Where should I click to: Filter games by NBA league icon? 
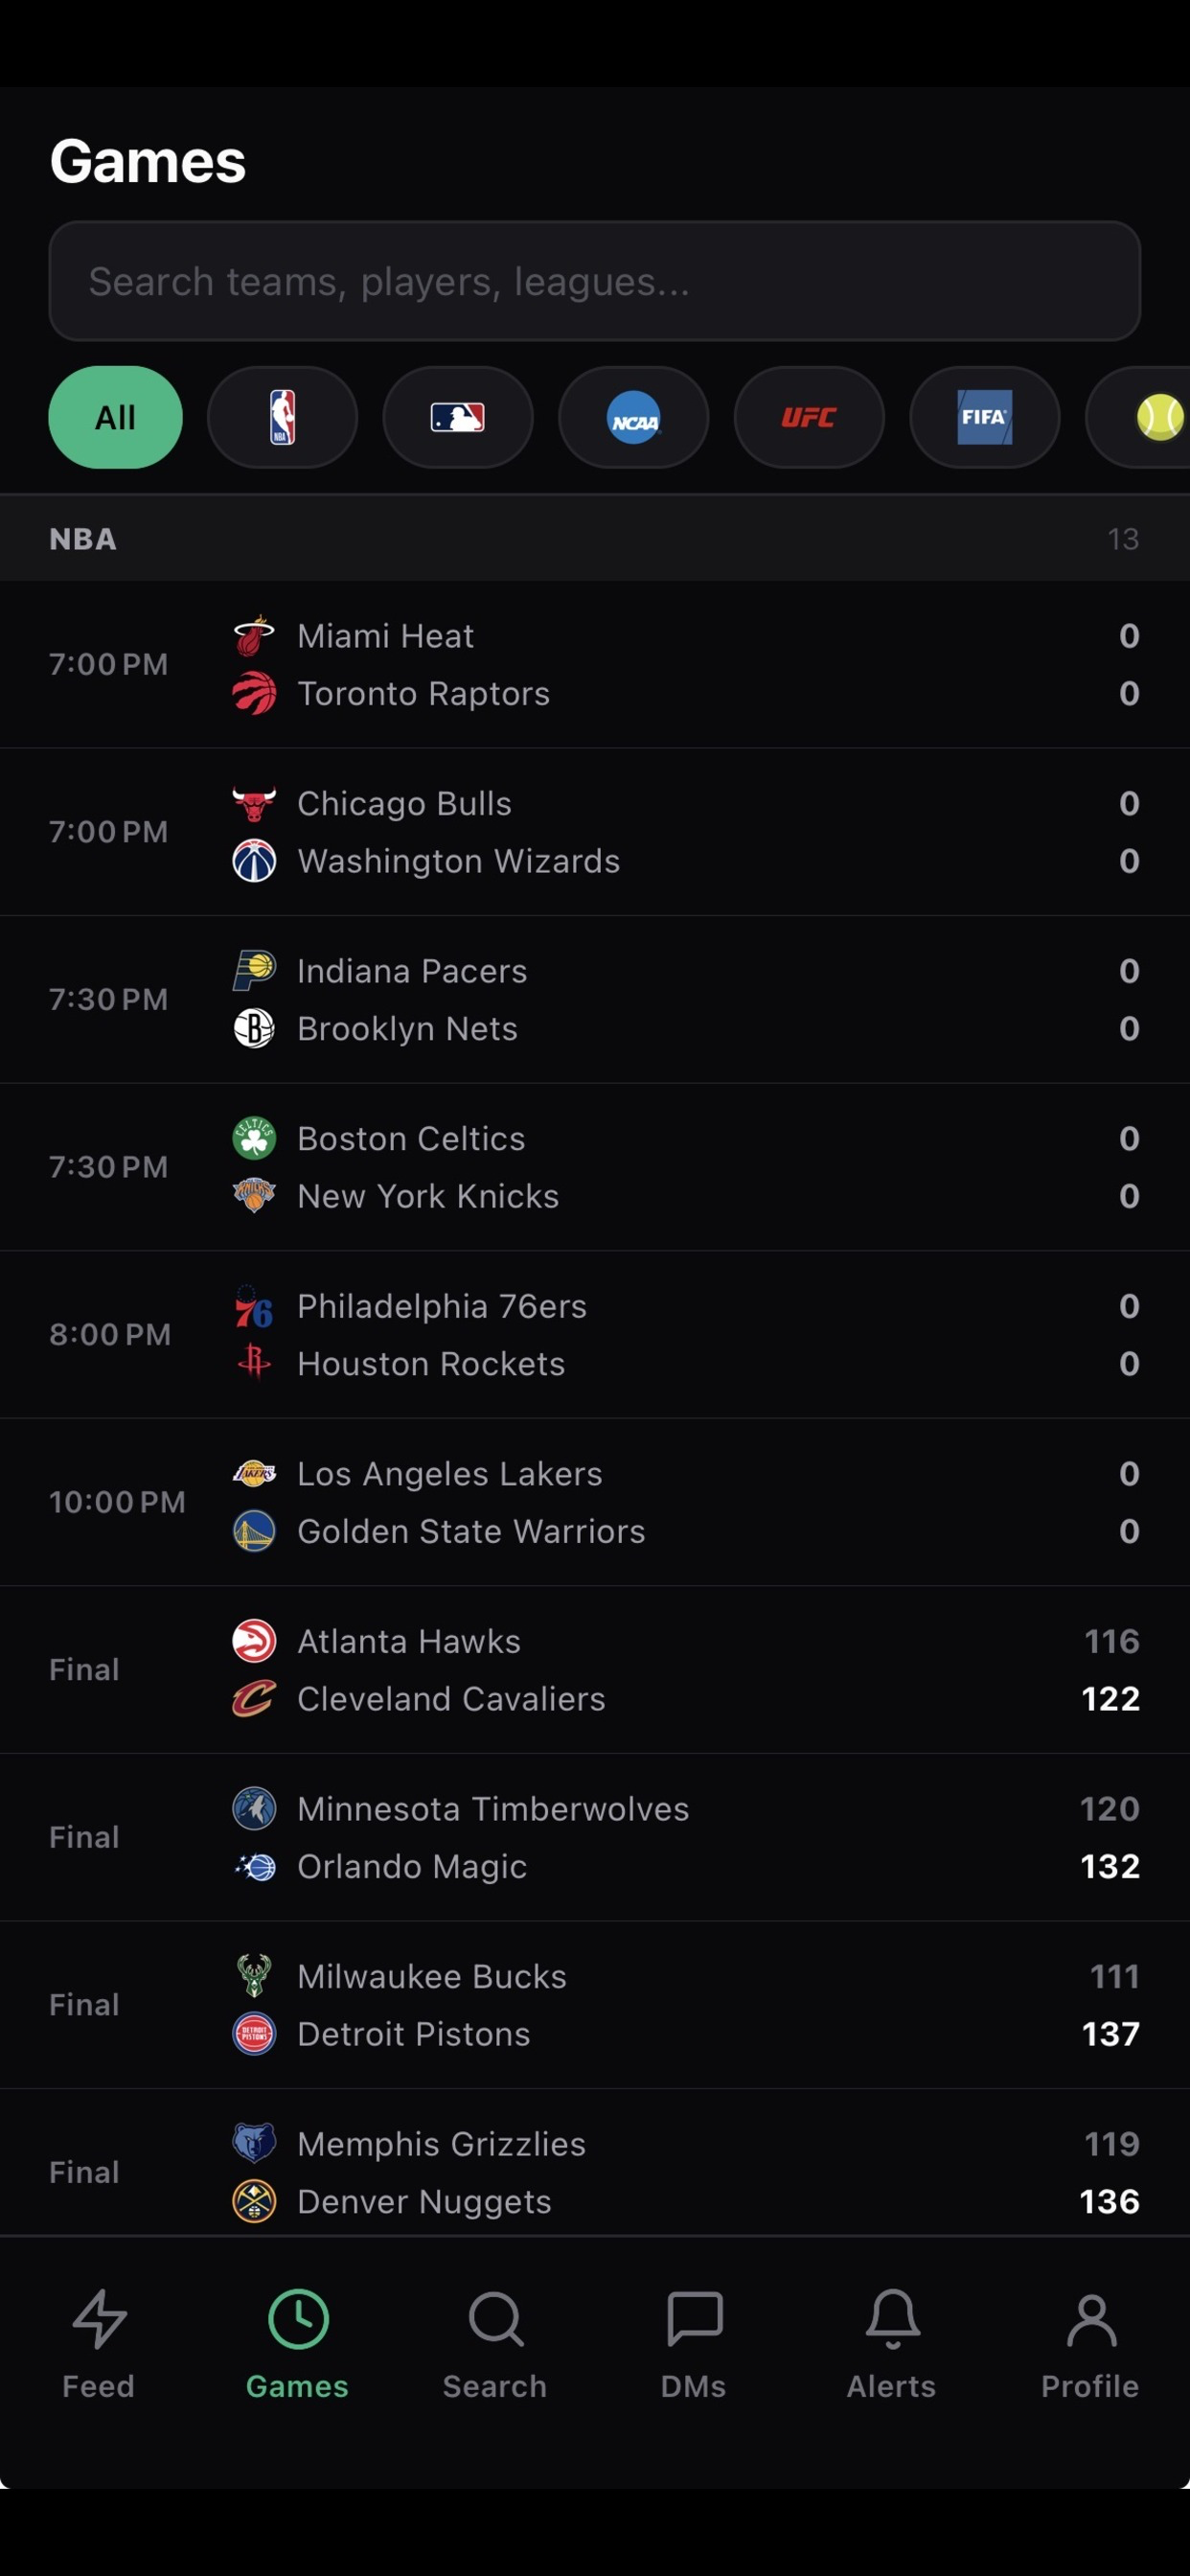click(282, 417)
